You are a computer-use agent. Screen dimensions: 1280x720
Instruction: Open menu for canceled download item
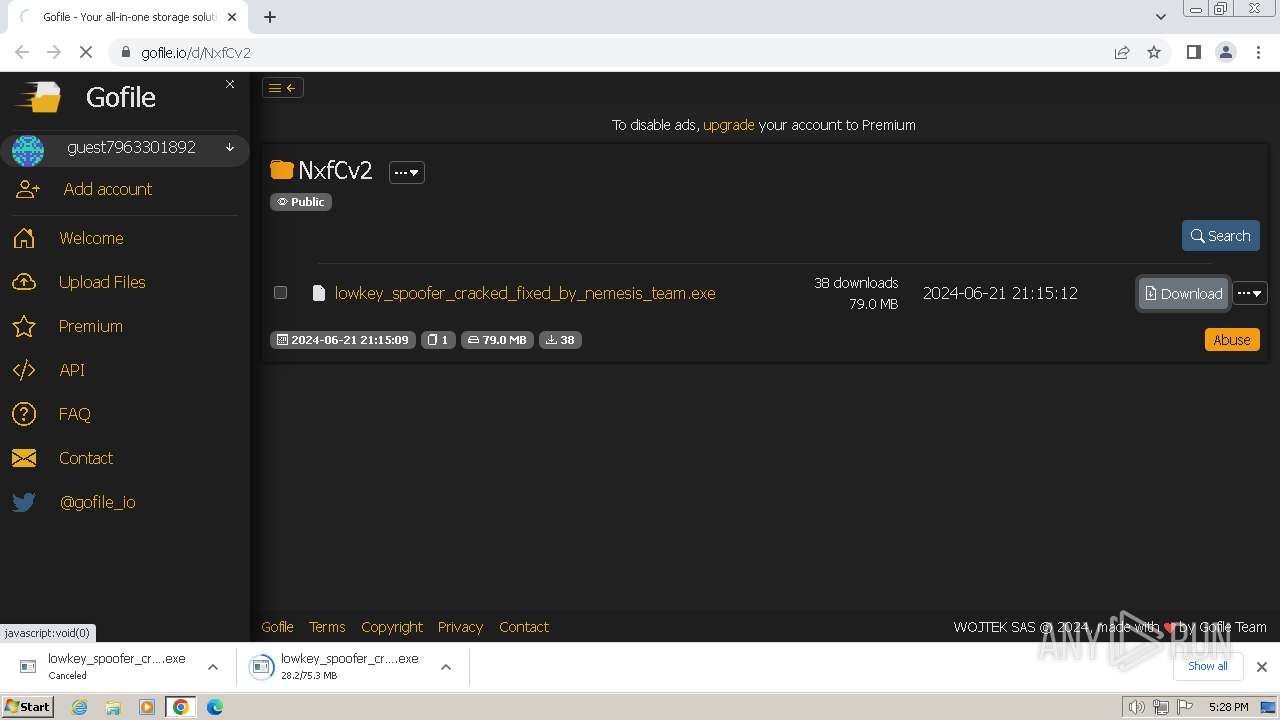point(212,667)
